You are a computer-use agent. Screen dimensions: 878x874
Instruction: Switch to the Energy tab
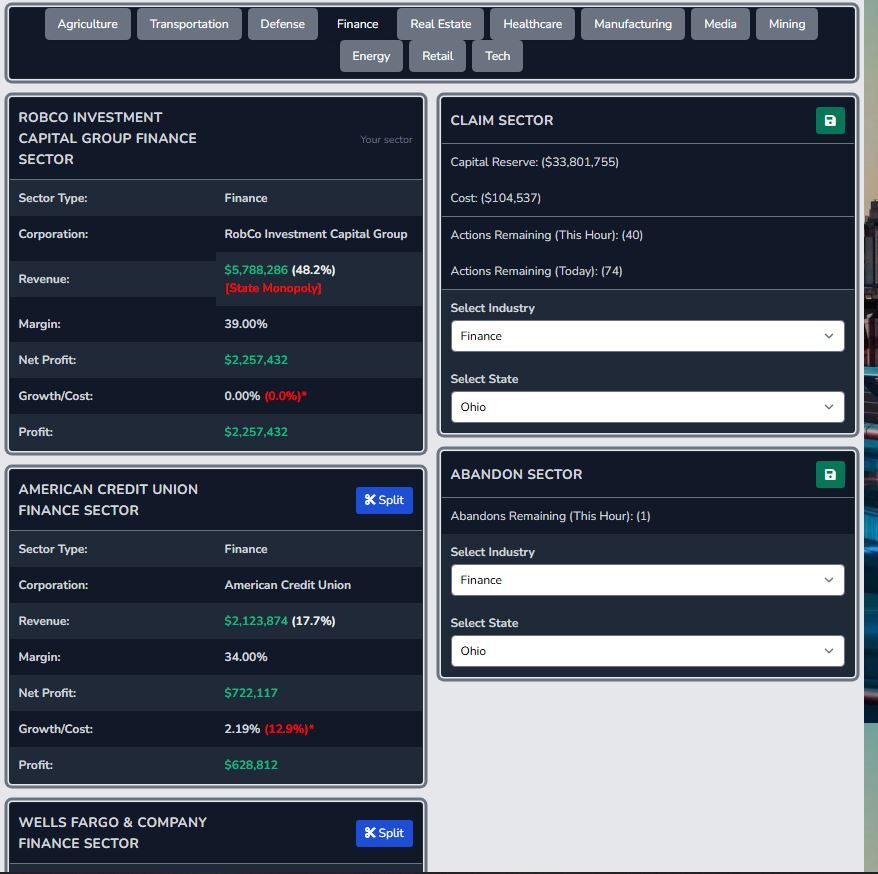coord(371,56)
